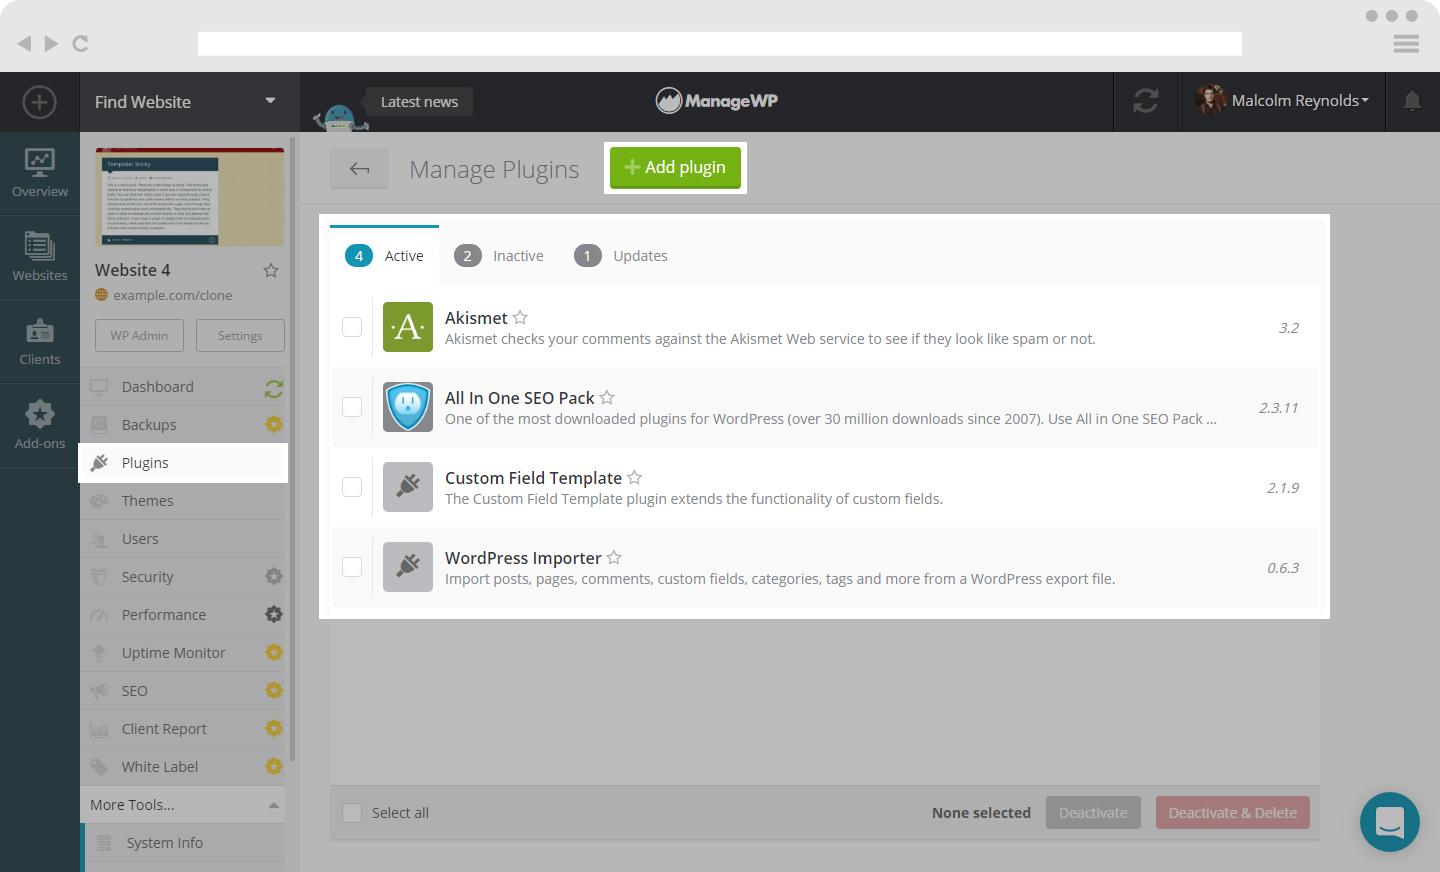Click the White Label gear badge

(x=274, y=766)
